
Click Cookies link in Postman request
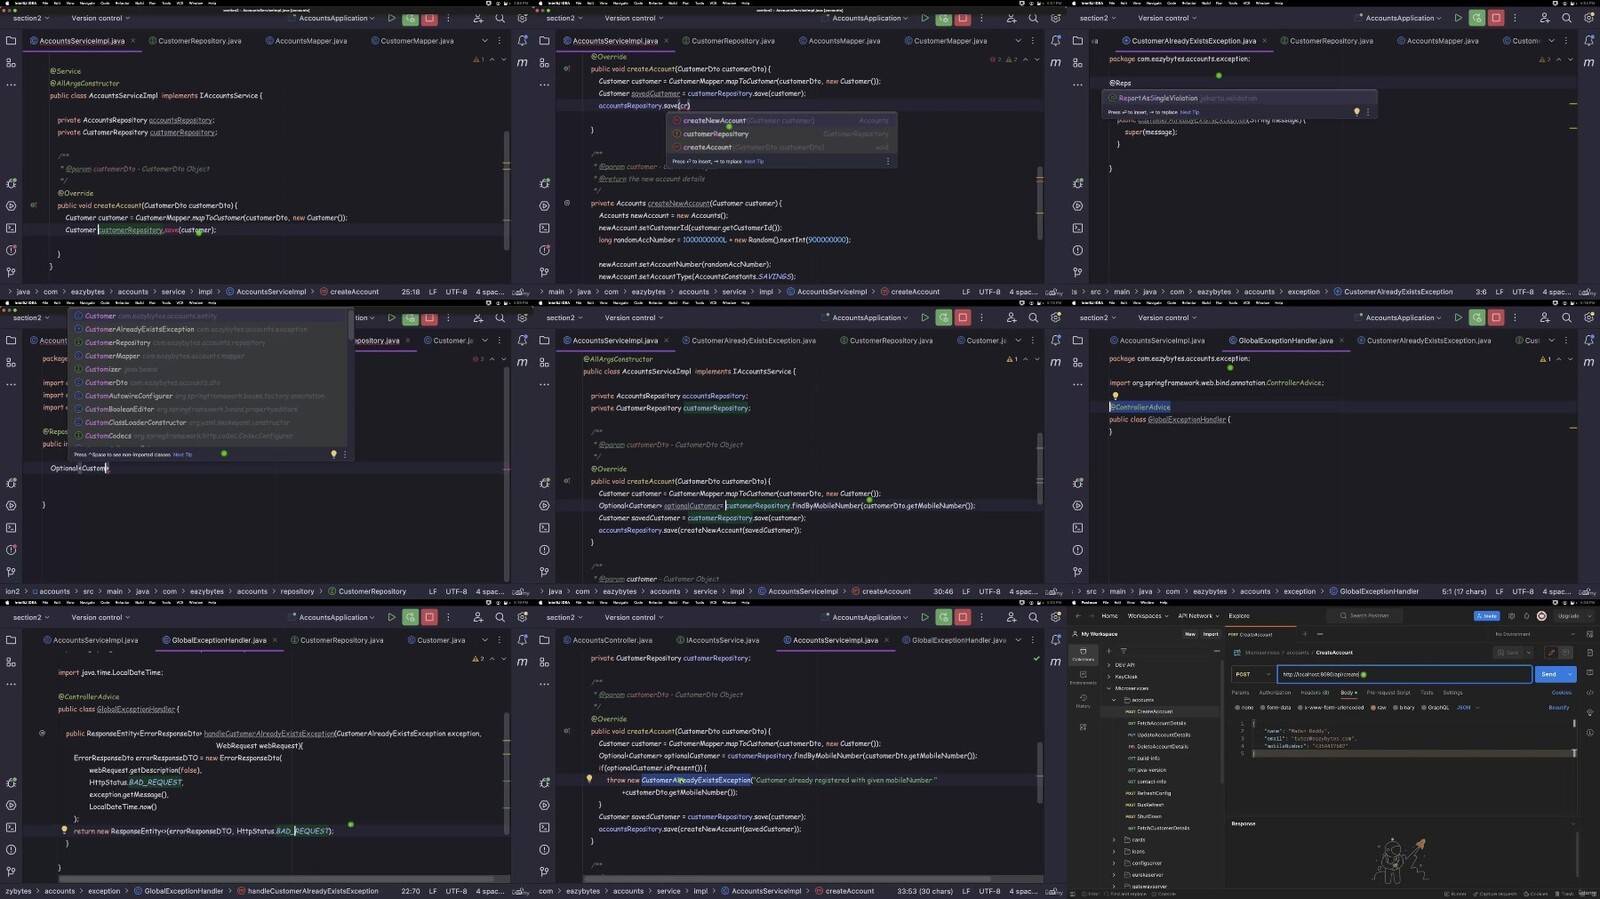point(1561,692)
